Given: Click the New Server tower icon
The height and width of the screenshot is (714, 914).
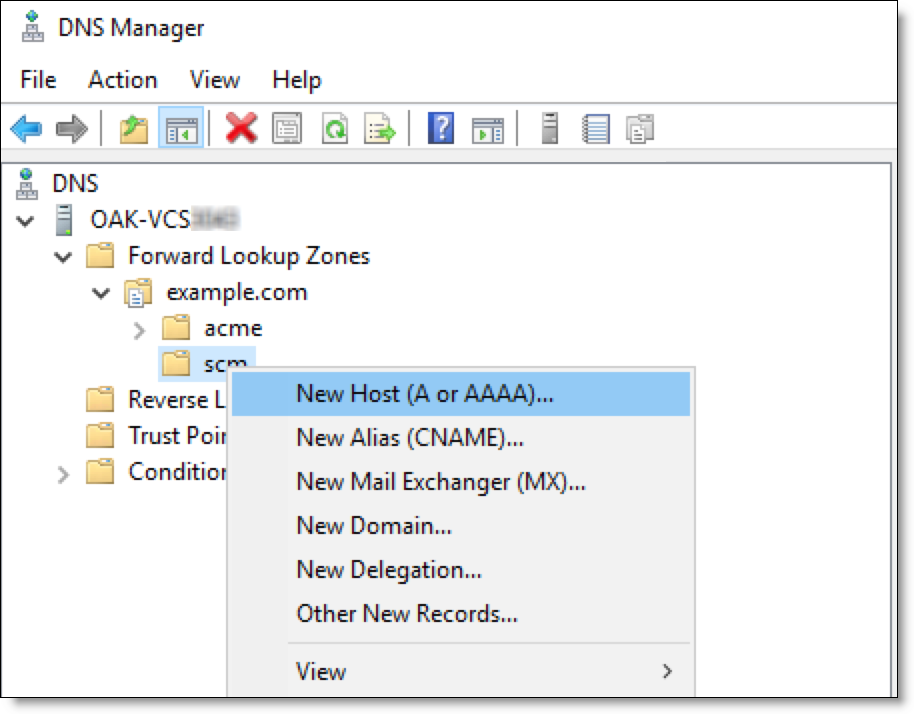Looking at the screenshot, I should [550, 128].
